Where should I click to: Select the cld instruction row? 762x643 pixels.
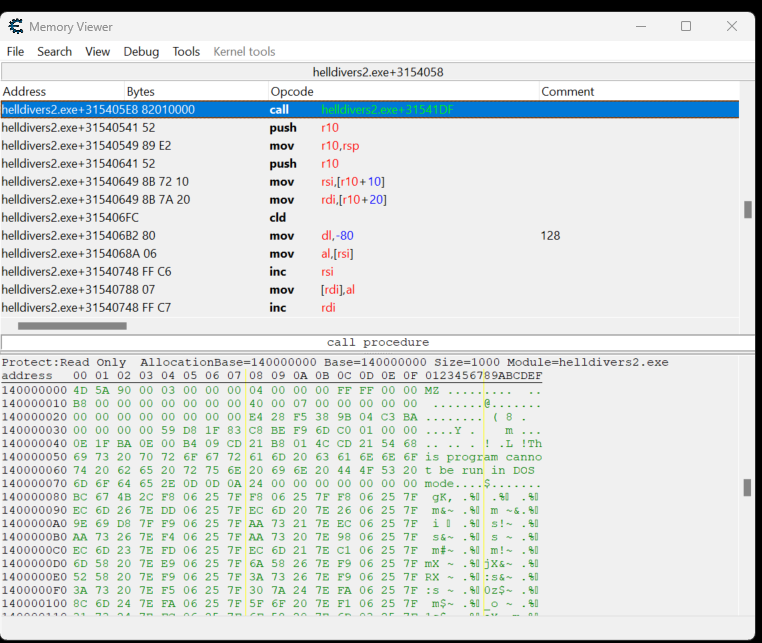click(x=370, y=218)
